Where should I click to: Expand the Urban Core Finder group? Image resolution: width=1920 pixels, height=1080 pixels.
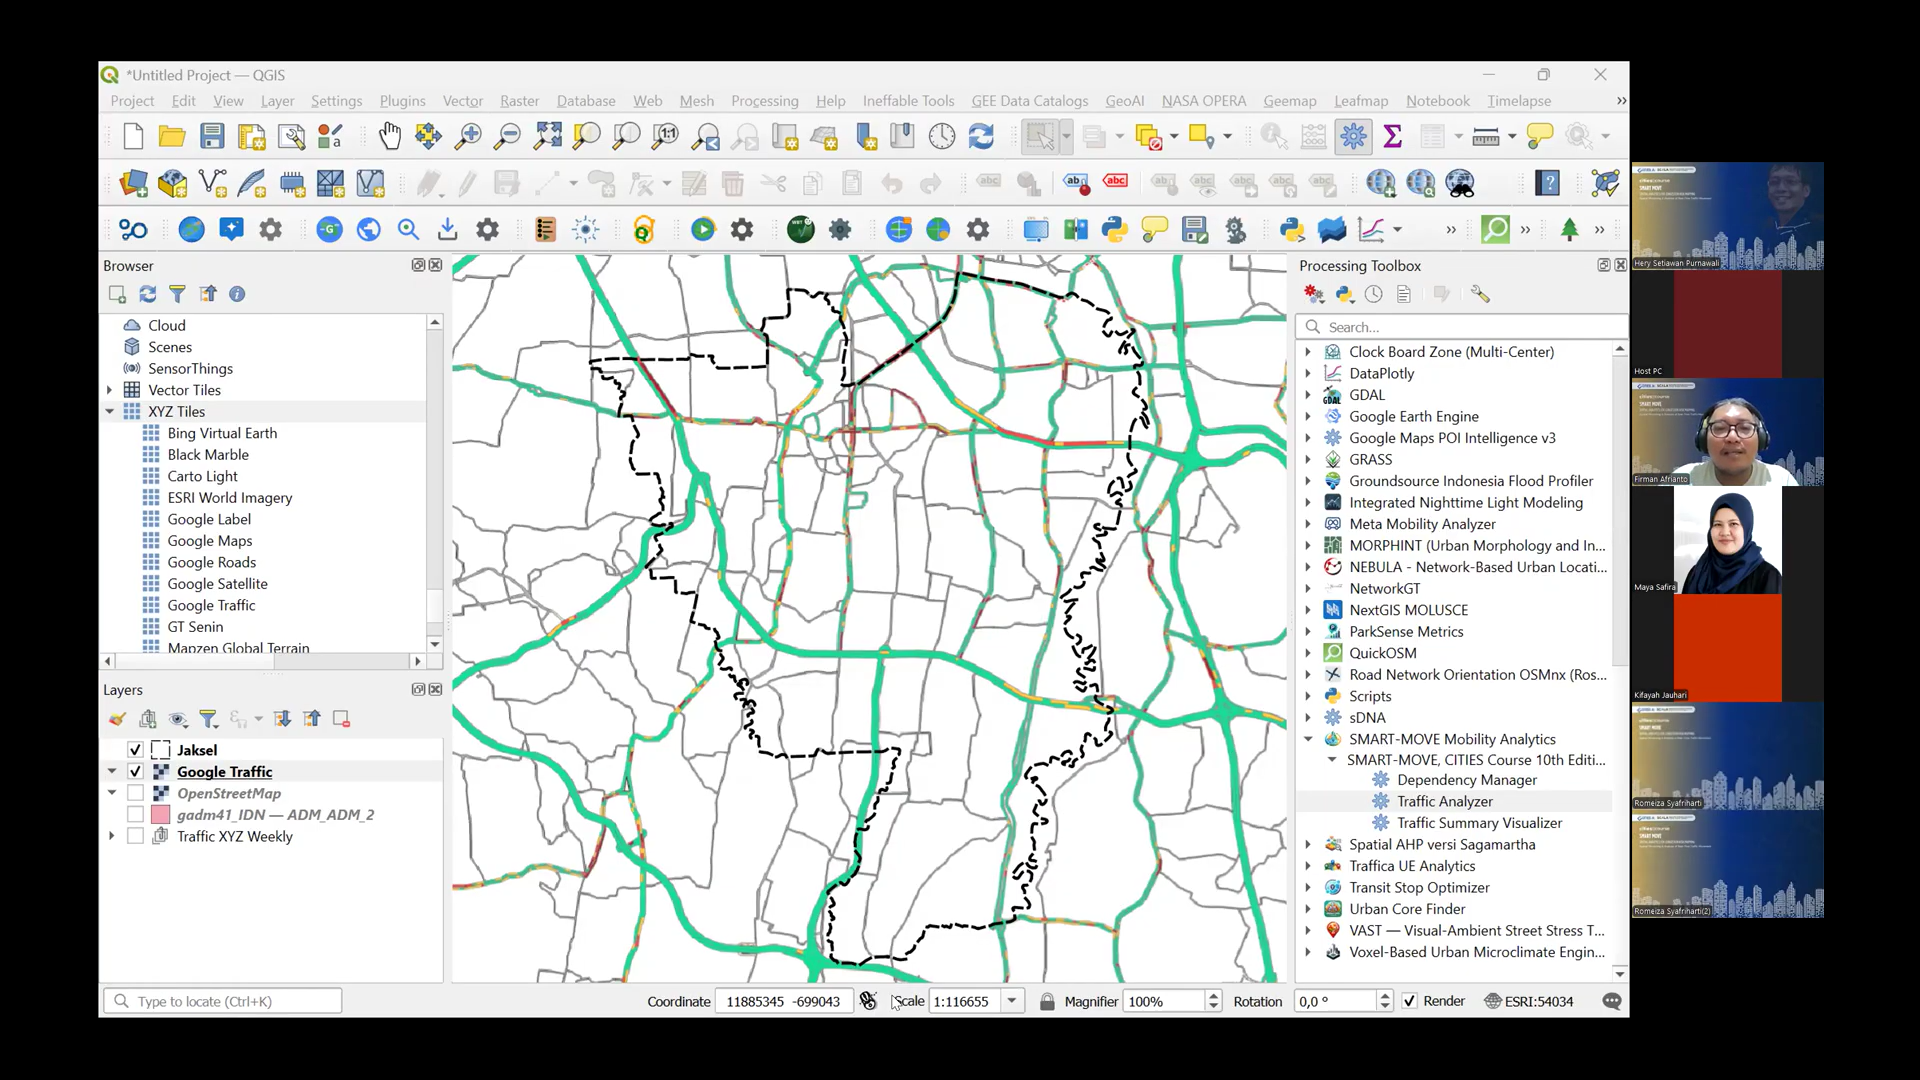click(1307, 909)
